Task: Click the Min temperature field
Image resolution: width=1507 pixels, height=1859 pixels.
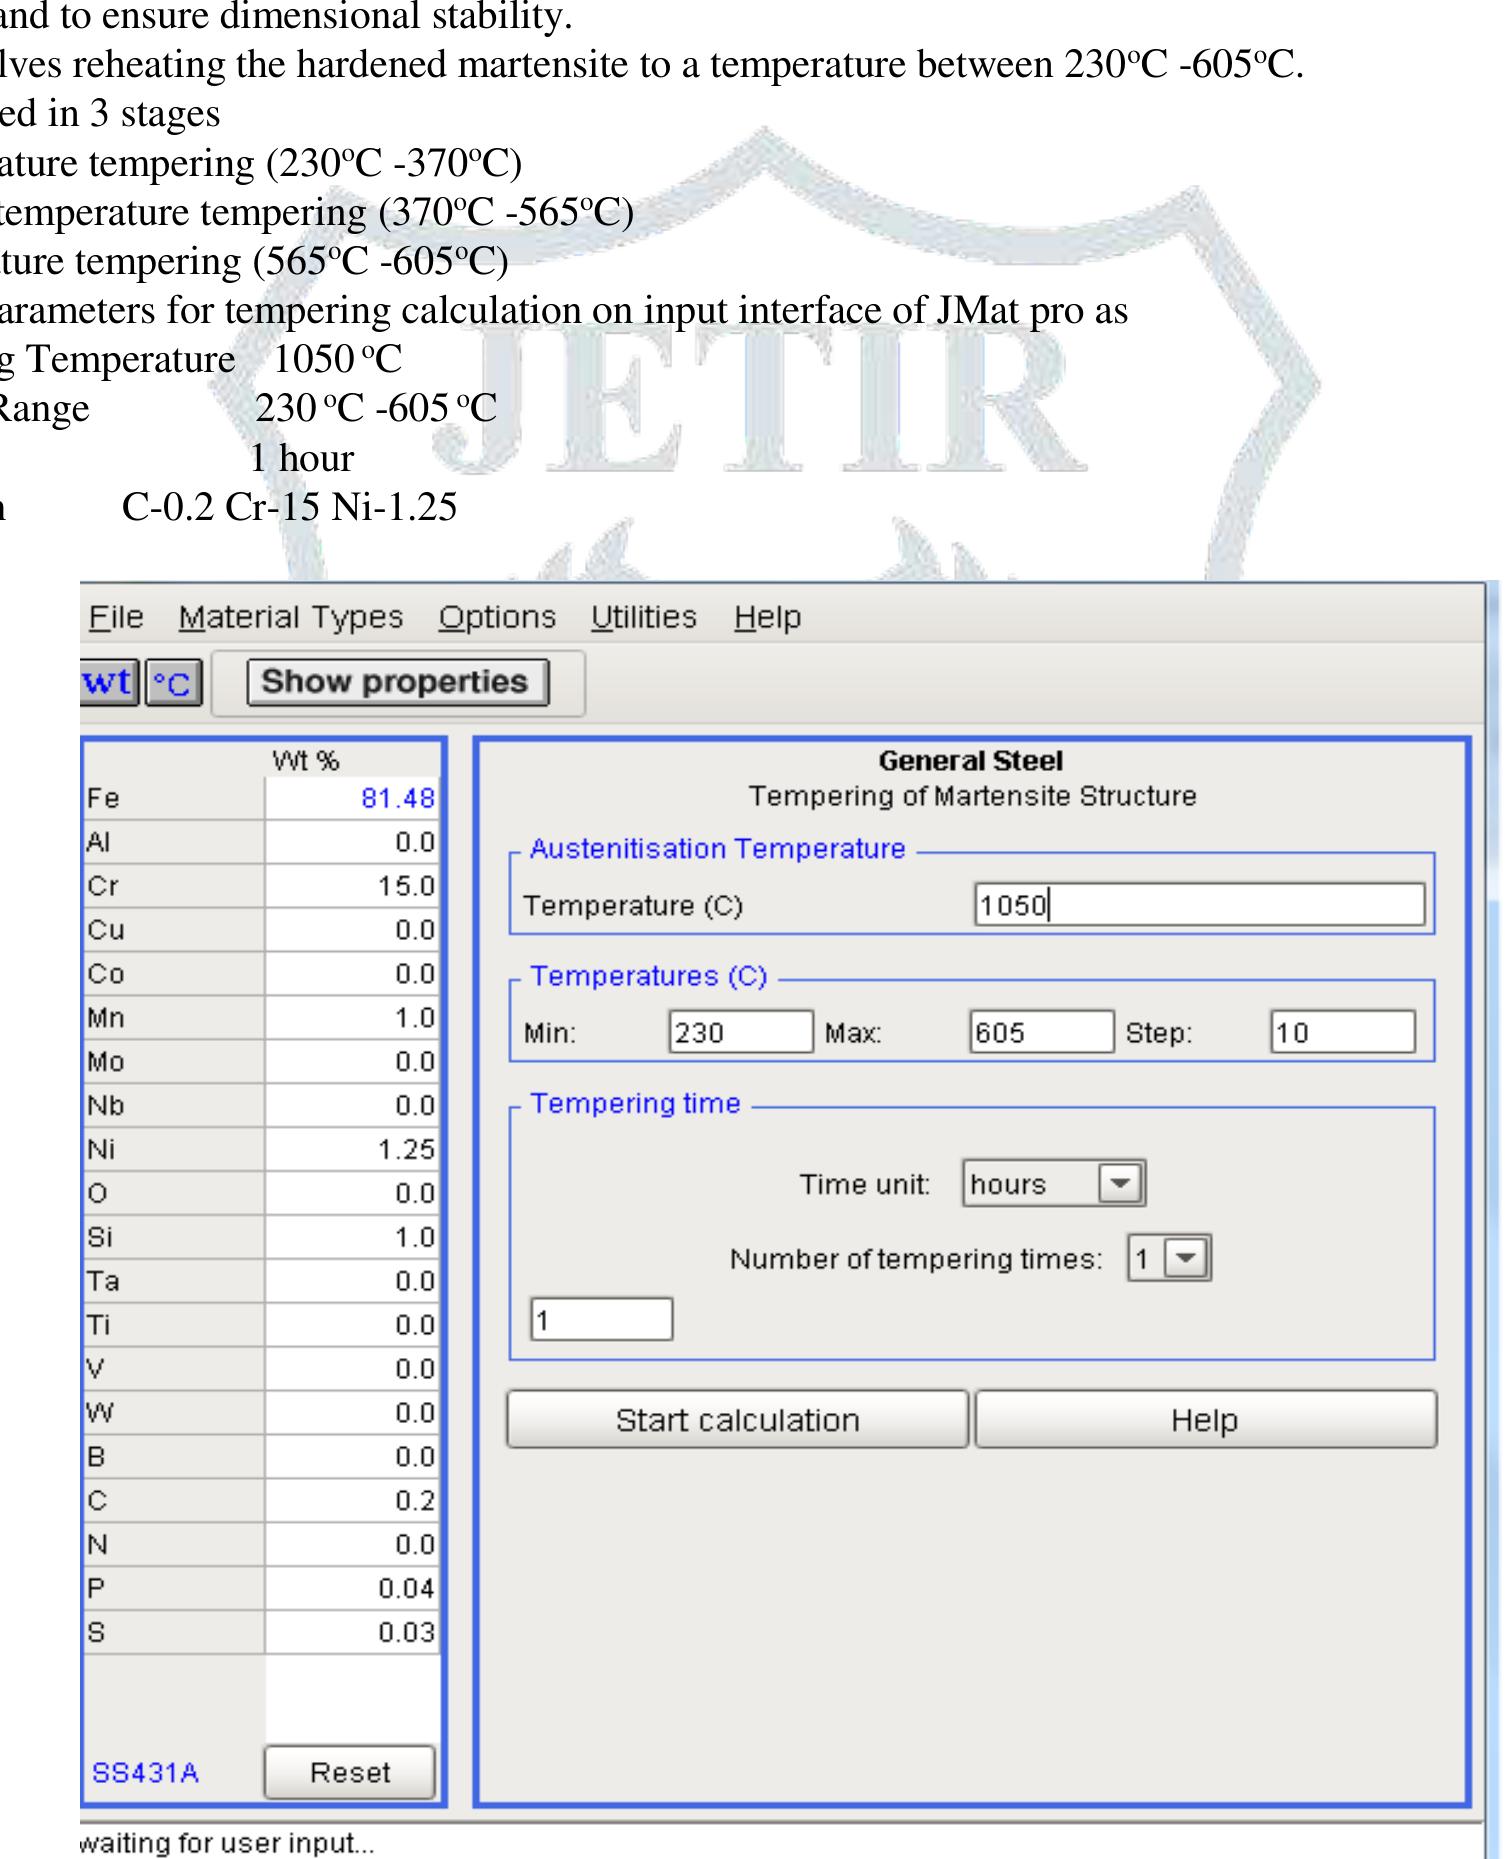Action: (x=740, y=1032)
